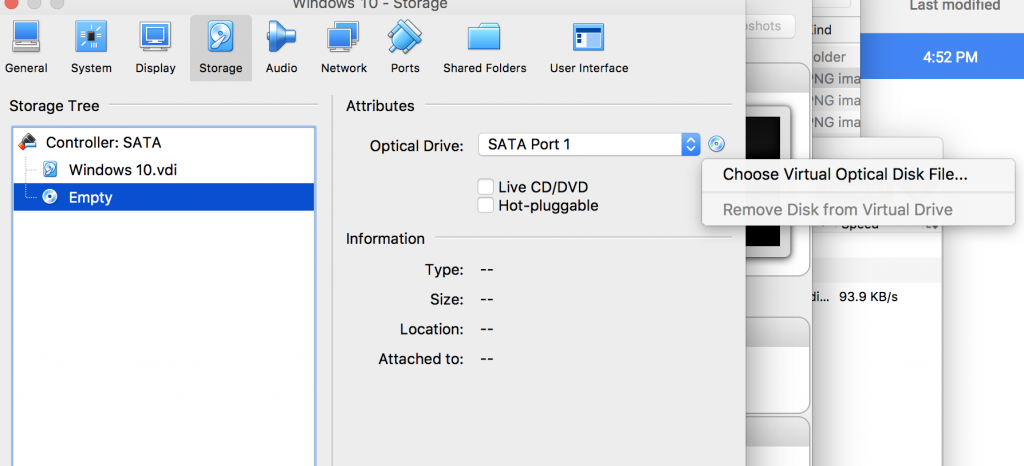The width and height of the screenshot is (1024, 466).
Task: Choose Virtual Optical Disk File menu entry
Action: click(857, 174)
